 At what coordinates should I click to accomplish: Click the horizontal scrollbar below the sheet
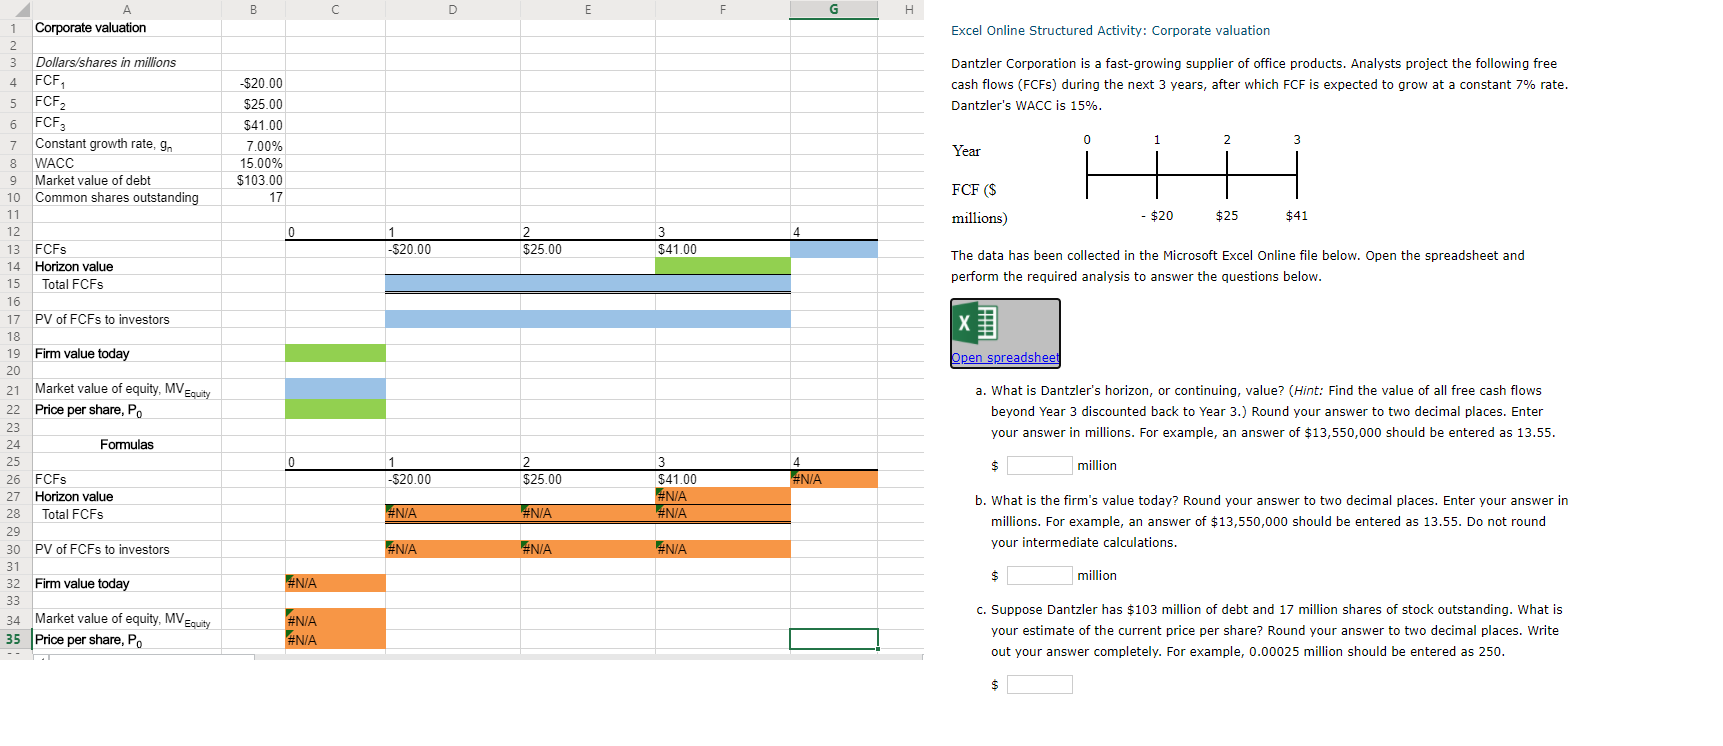[588, 657]
